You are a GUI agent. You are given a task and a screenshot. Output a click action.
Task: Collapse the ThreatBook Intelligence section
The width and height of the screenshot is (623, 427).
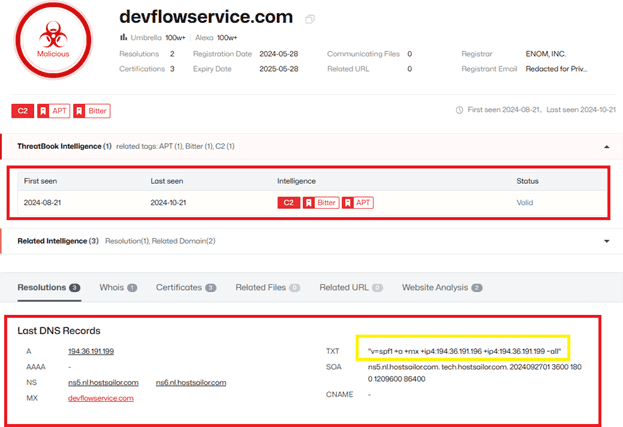(606, 146)
